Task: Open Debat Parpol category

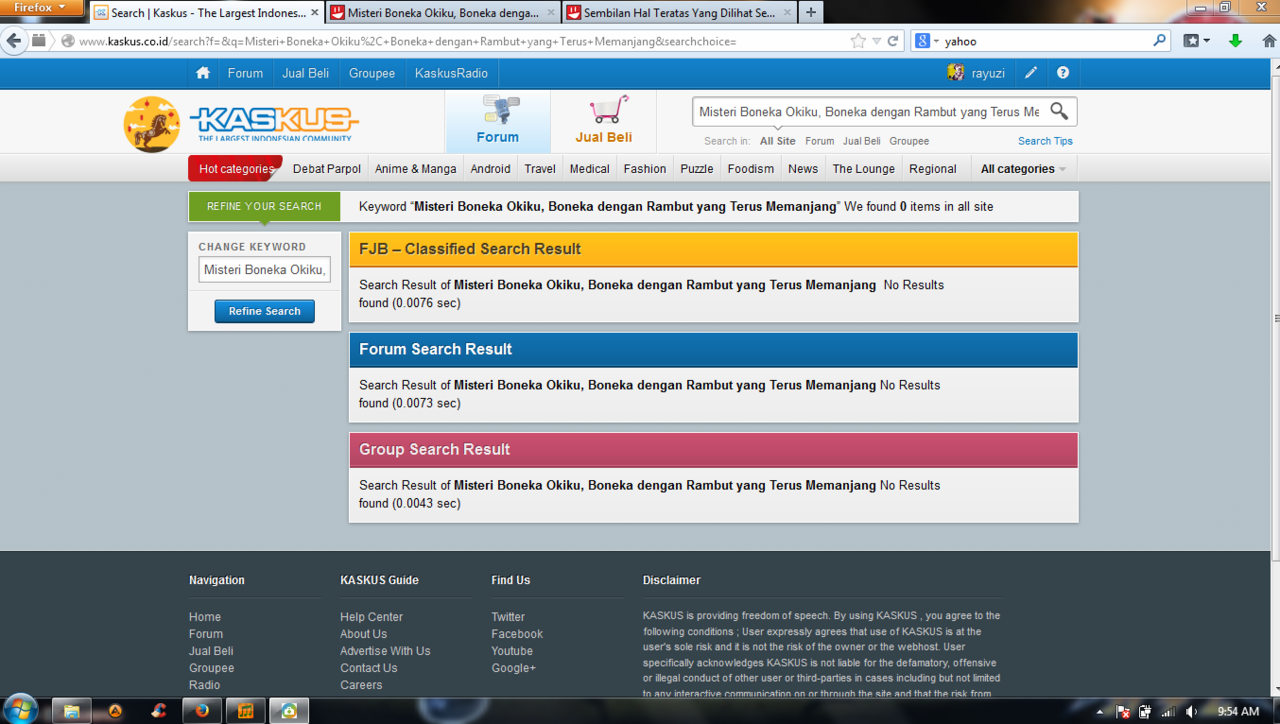Action: coord(327,169)
